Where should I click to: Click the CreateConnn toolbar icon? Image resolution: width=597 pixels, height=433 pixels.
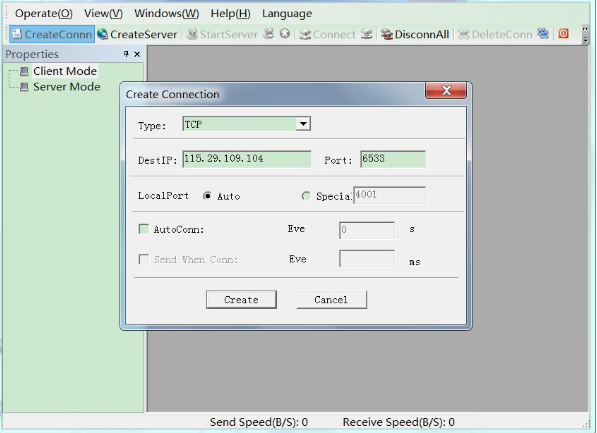tap(16, 34)
